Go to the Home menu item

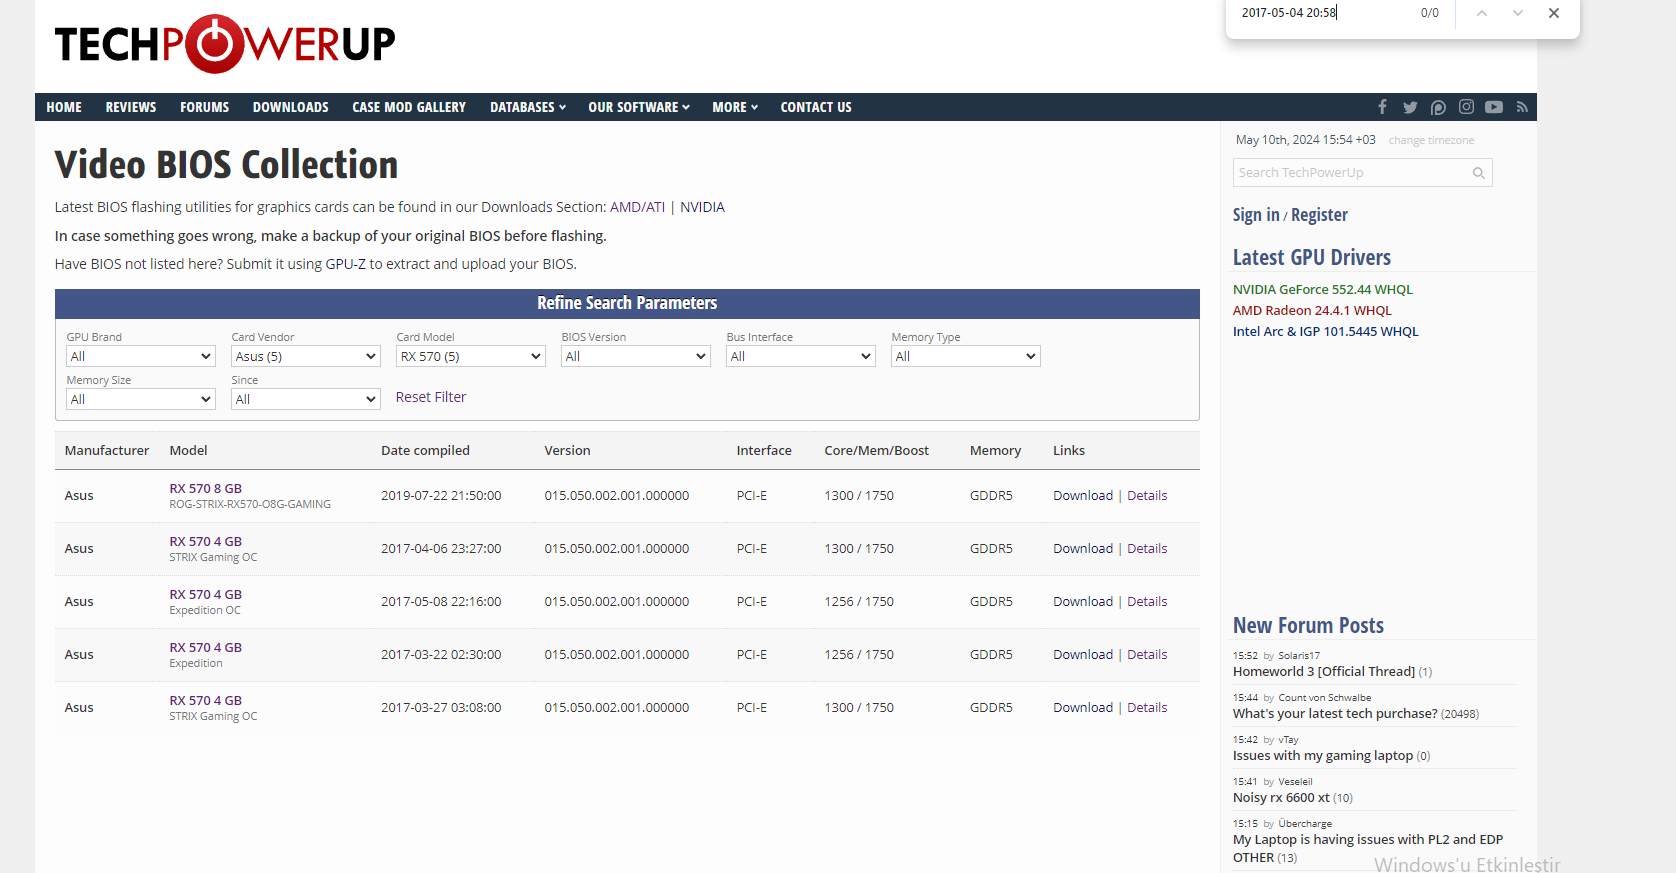pos(64,107)
